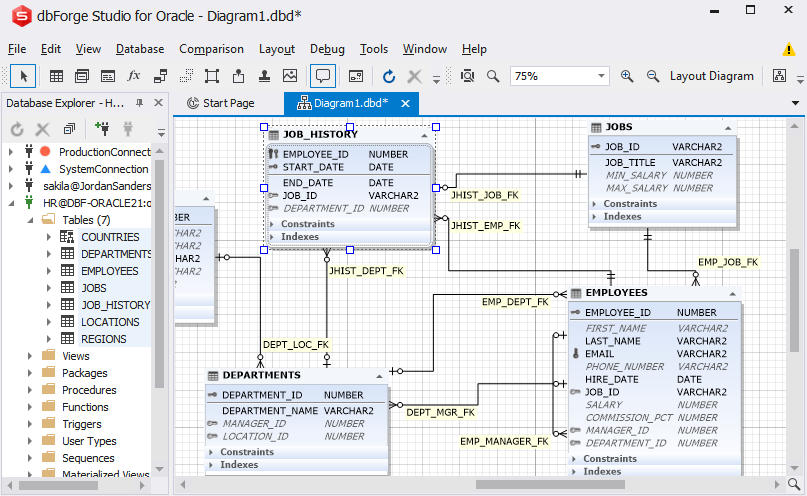807x496 pixels.
Task: Refresh the diagram with the blue arrow
Action: coord(389,77)
